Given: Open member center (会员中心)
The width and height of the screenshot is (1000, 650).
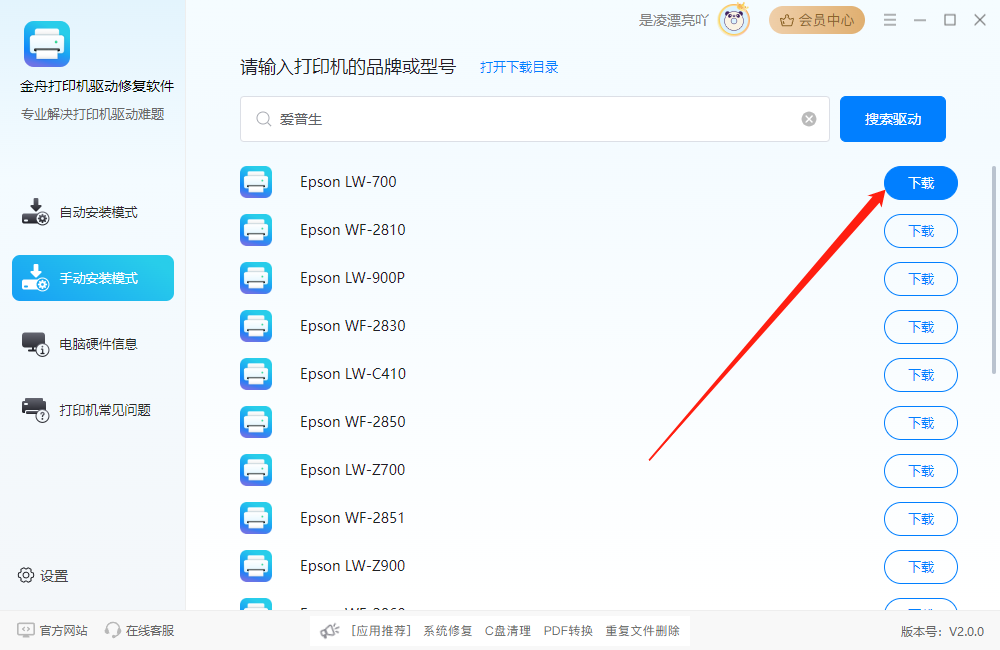Looking at the screenshot, I should click(816, 20).
